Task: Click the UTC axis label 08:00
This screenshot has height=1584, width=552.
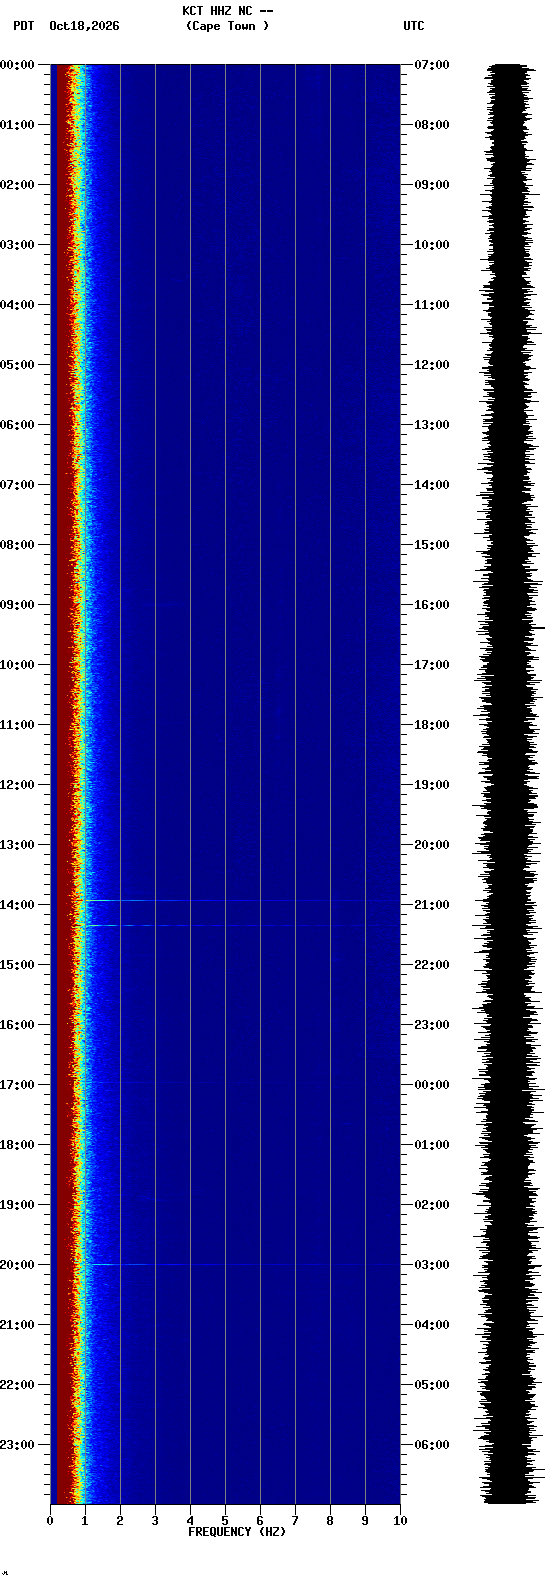Action: coord(432,125)
